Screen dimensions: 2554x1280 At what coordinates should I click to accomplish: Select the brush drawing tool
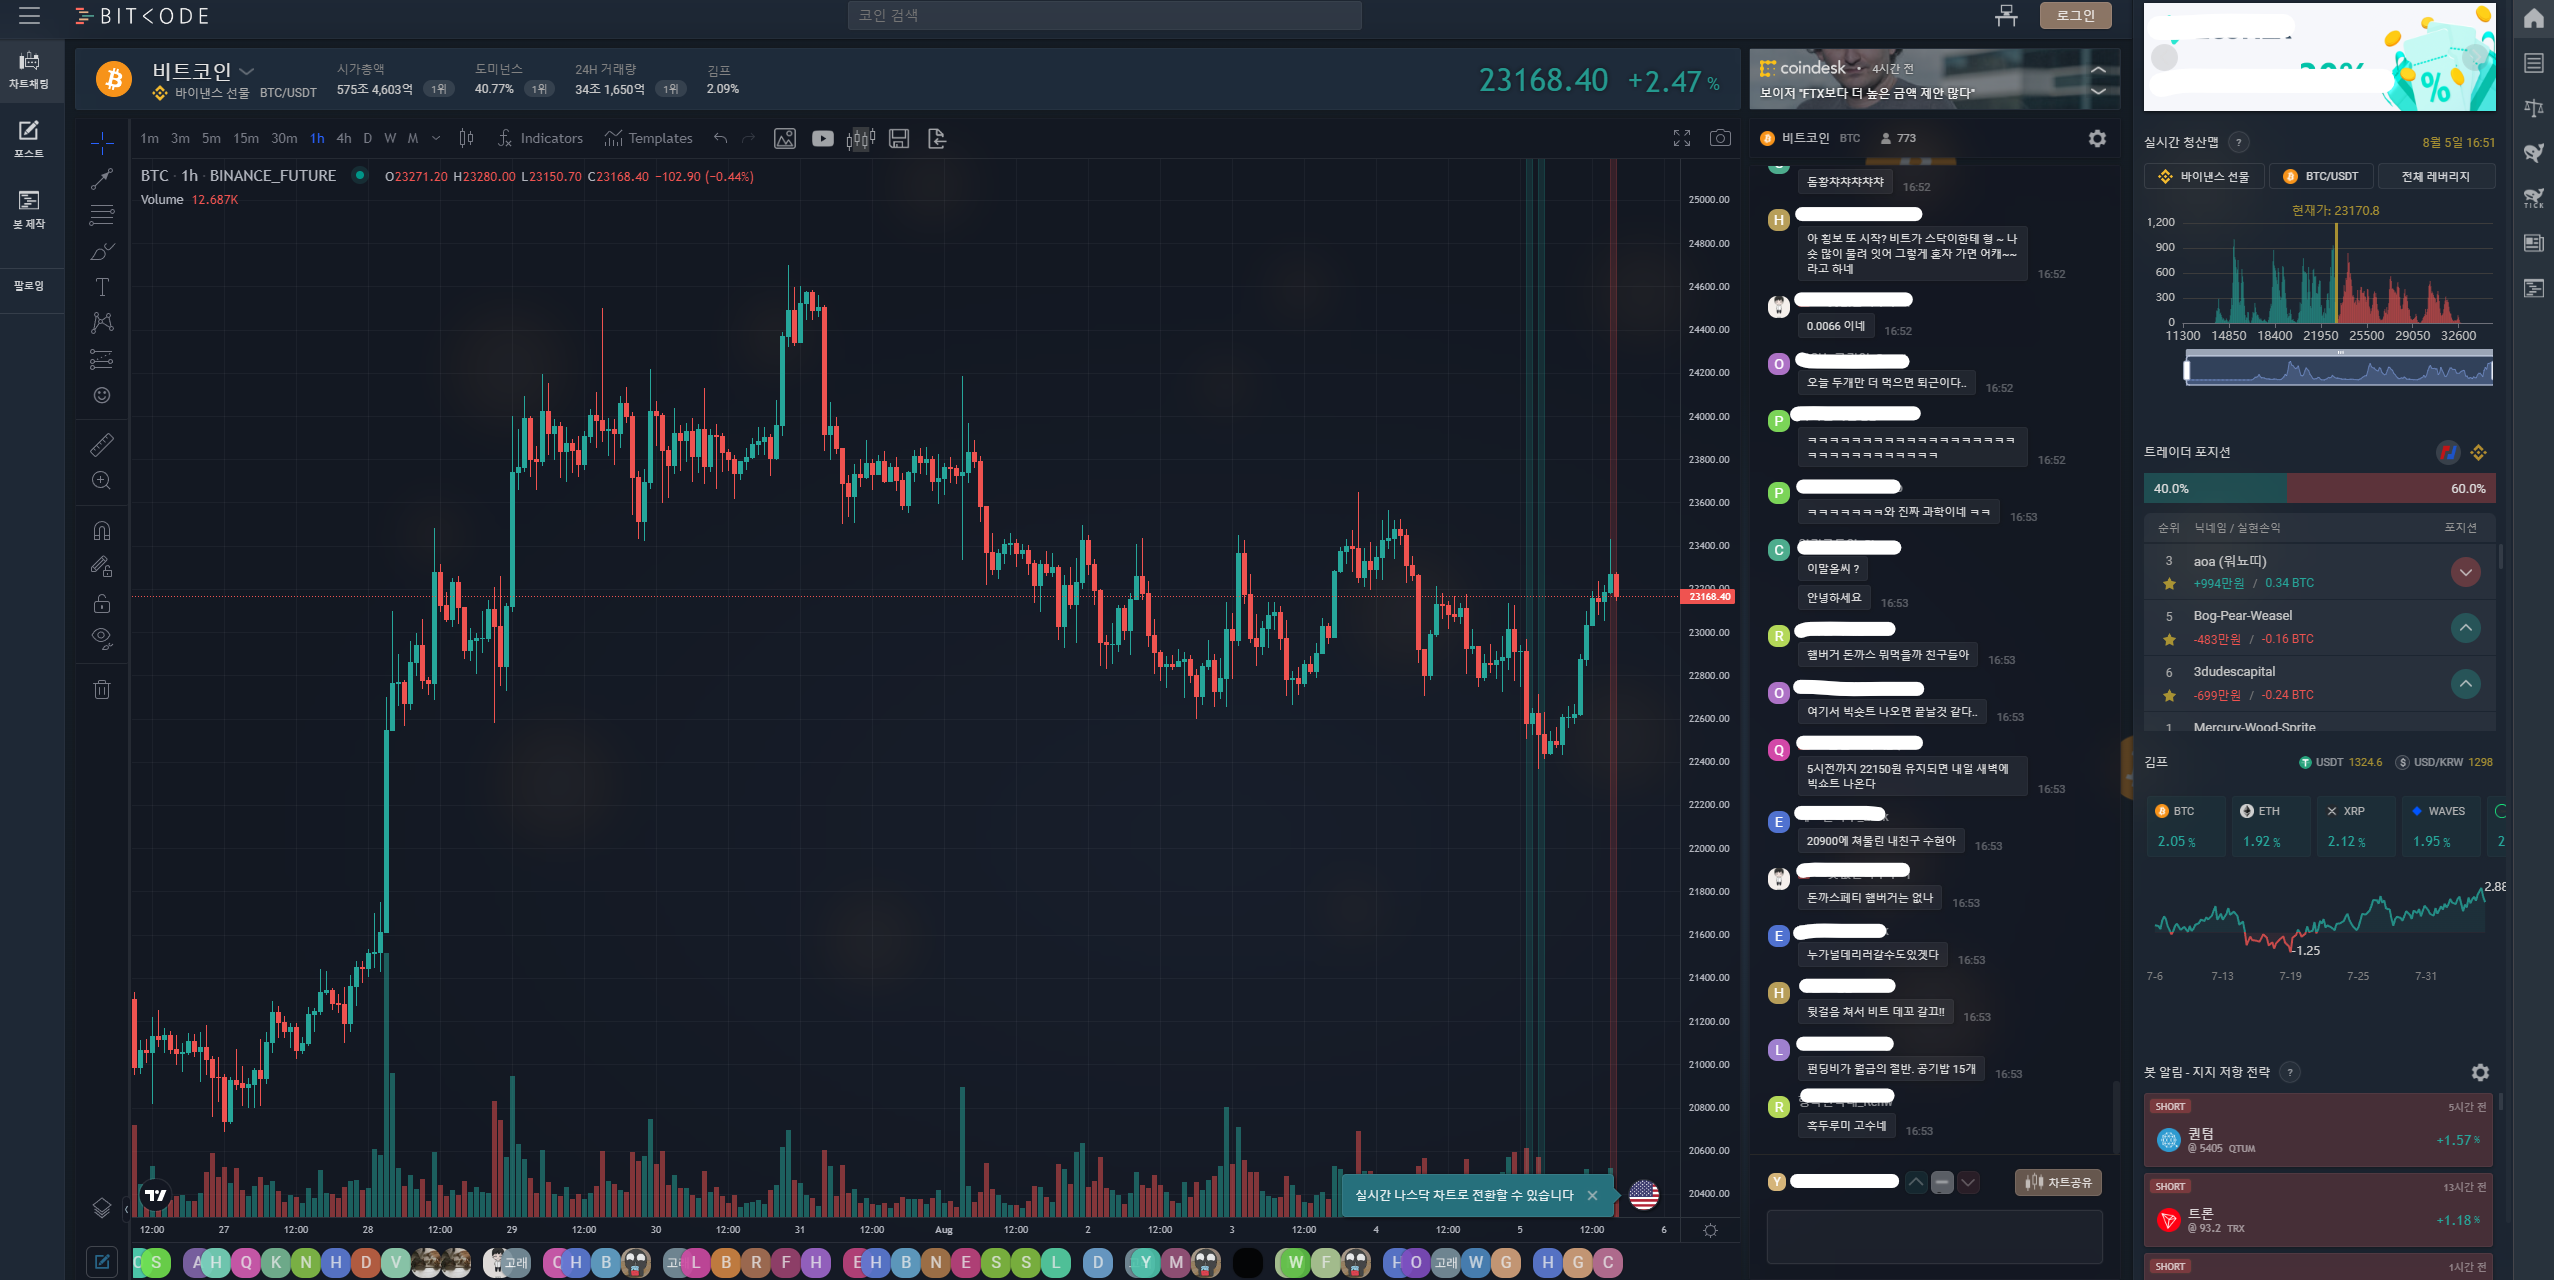(102, 251)
